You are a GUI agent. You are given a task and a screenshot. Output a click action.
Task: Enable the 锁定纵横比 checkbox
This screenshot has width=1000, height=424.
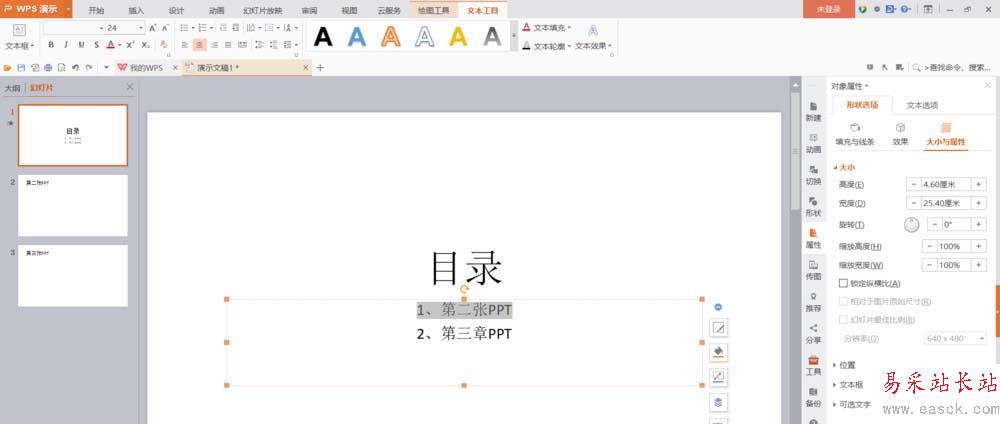coord(843,282)
